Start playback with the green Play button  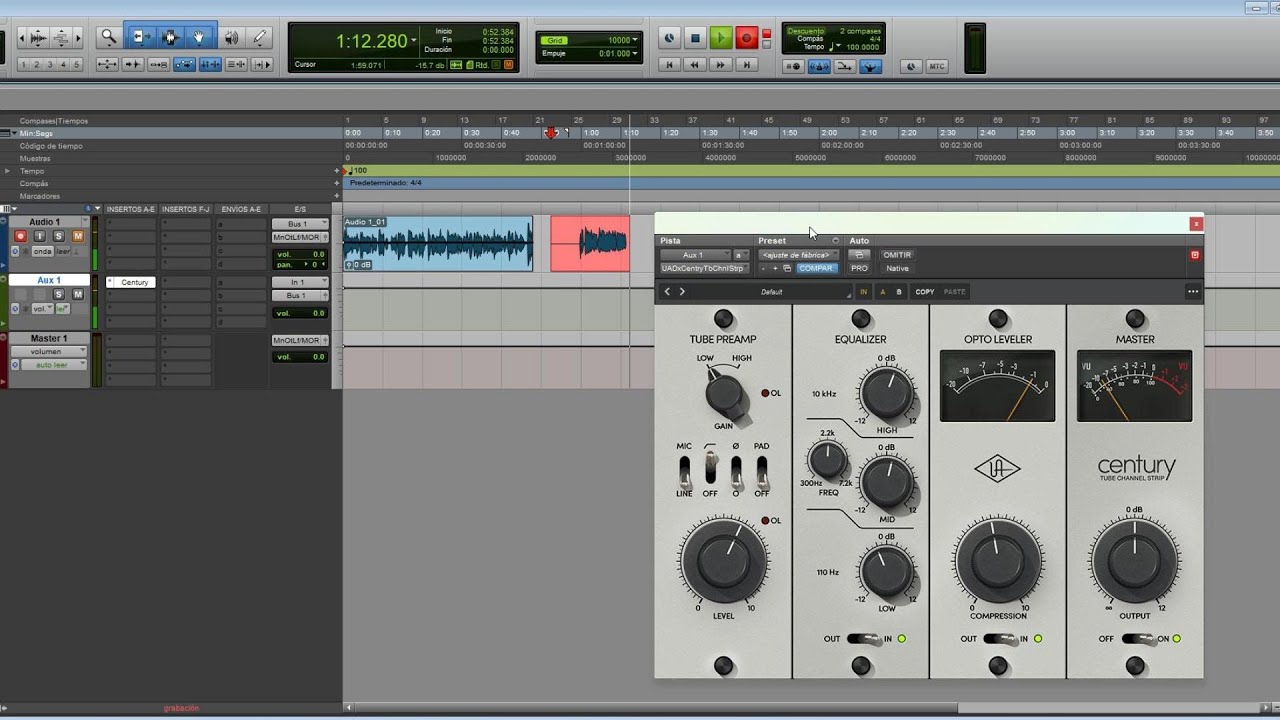pyautogui.click(x=721, y=39)
